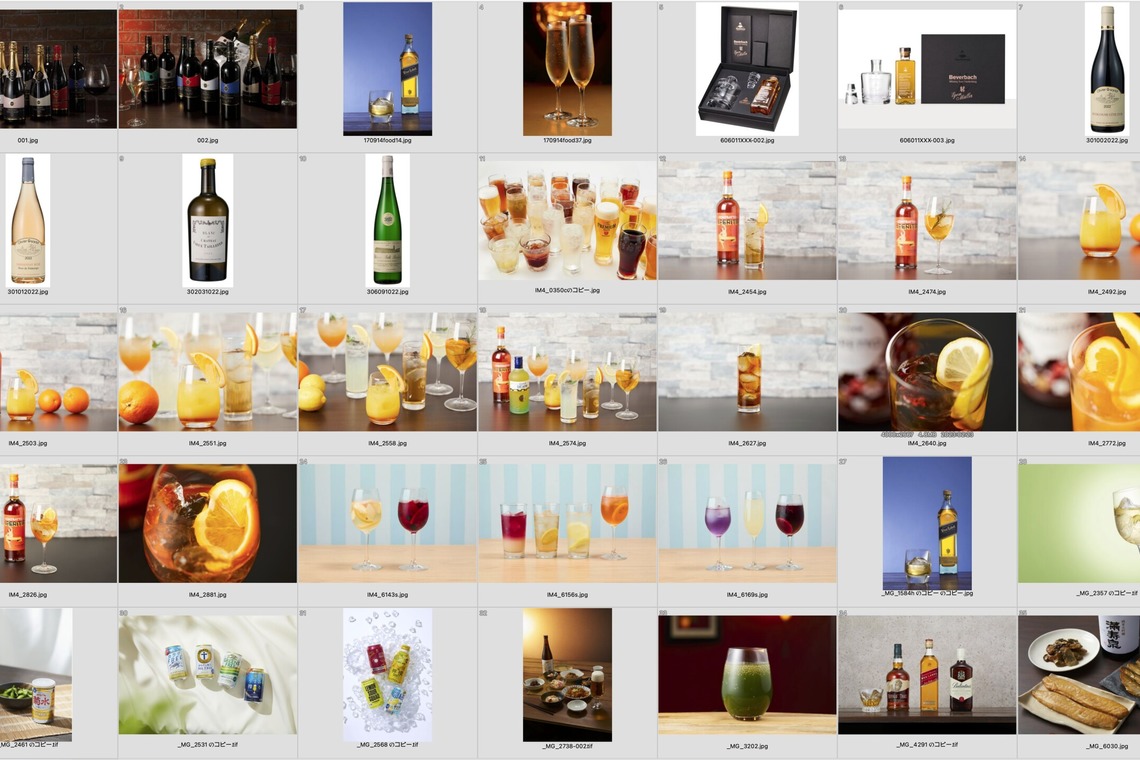Select thumbnail 170914food14.jpg with whisky bottle
This screenshot has width=1140, height=760.
pyautogui.click(x=387, y=68)
